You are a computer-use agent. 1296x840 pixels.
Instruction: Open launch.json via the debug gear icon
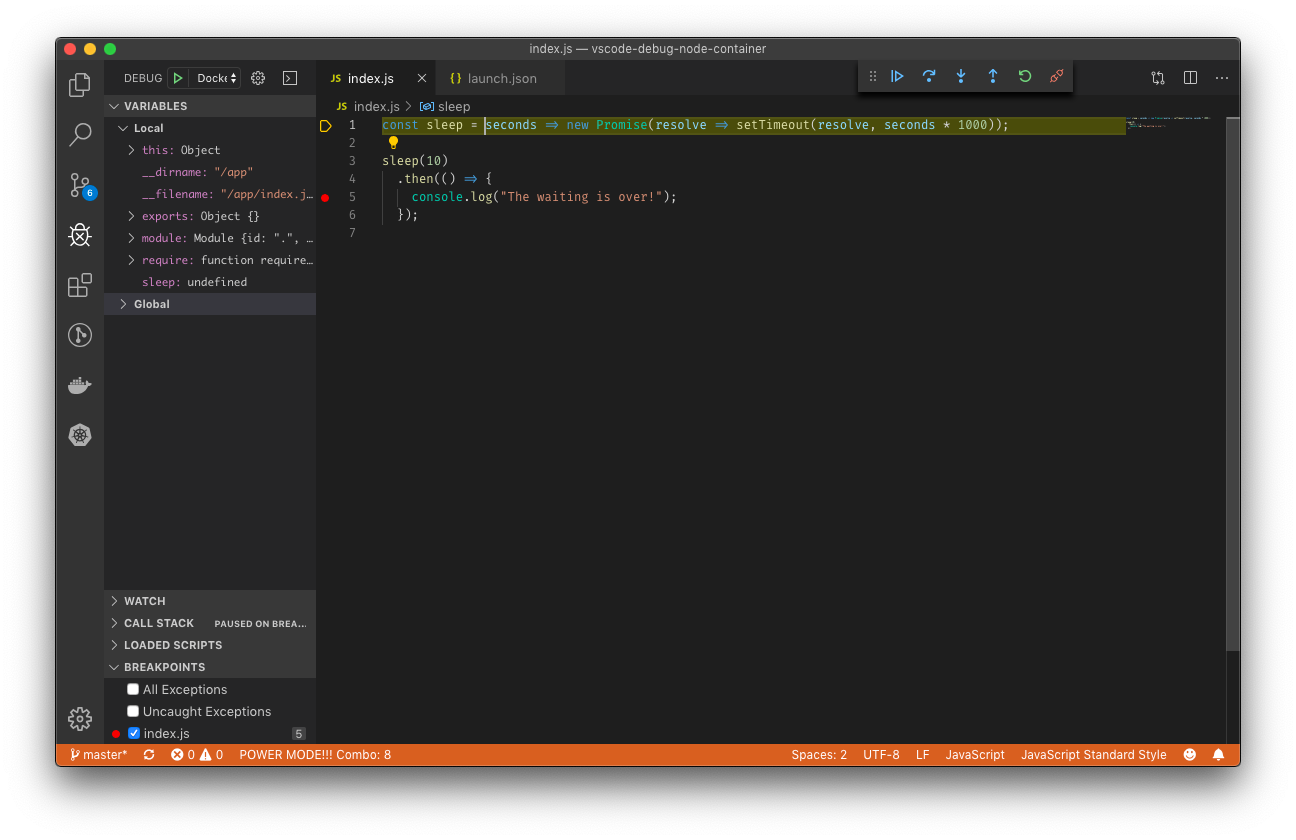tap(258, 78)
